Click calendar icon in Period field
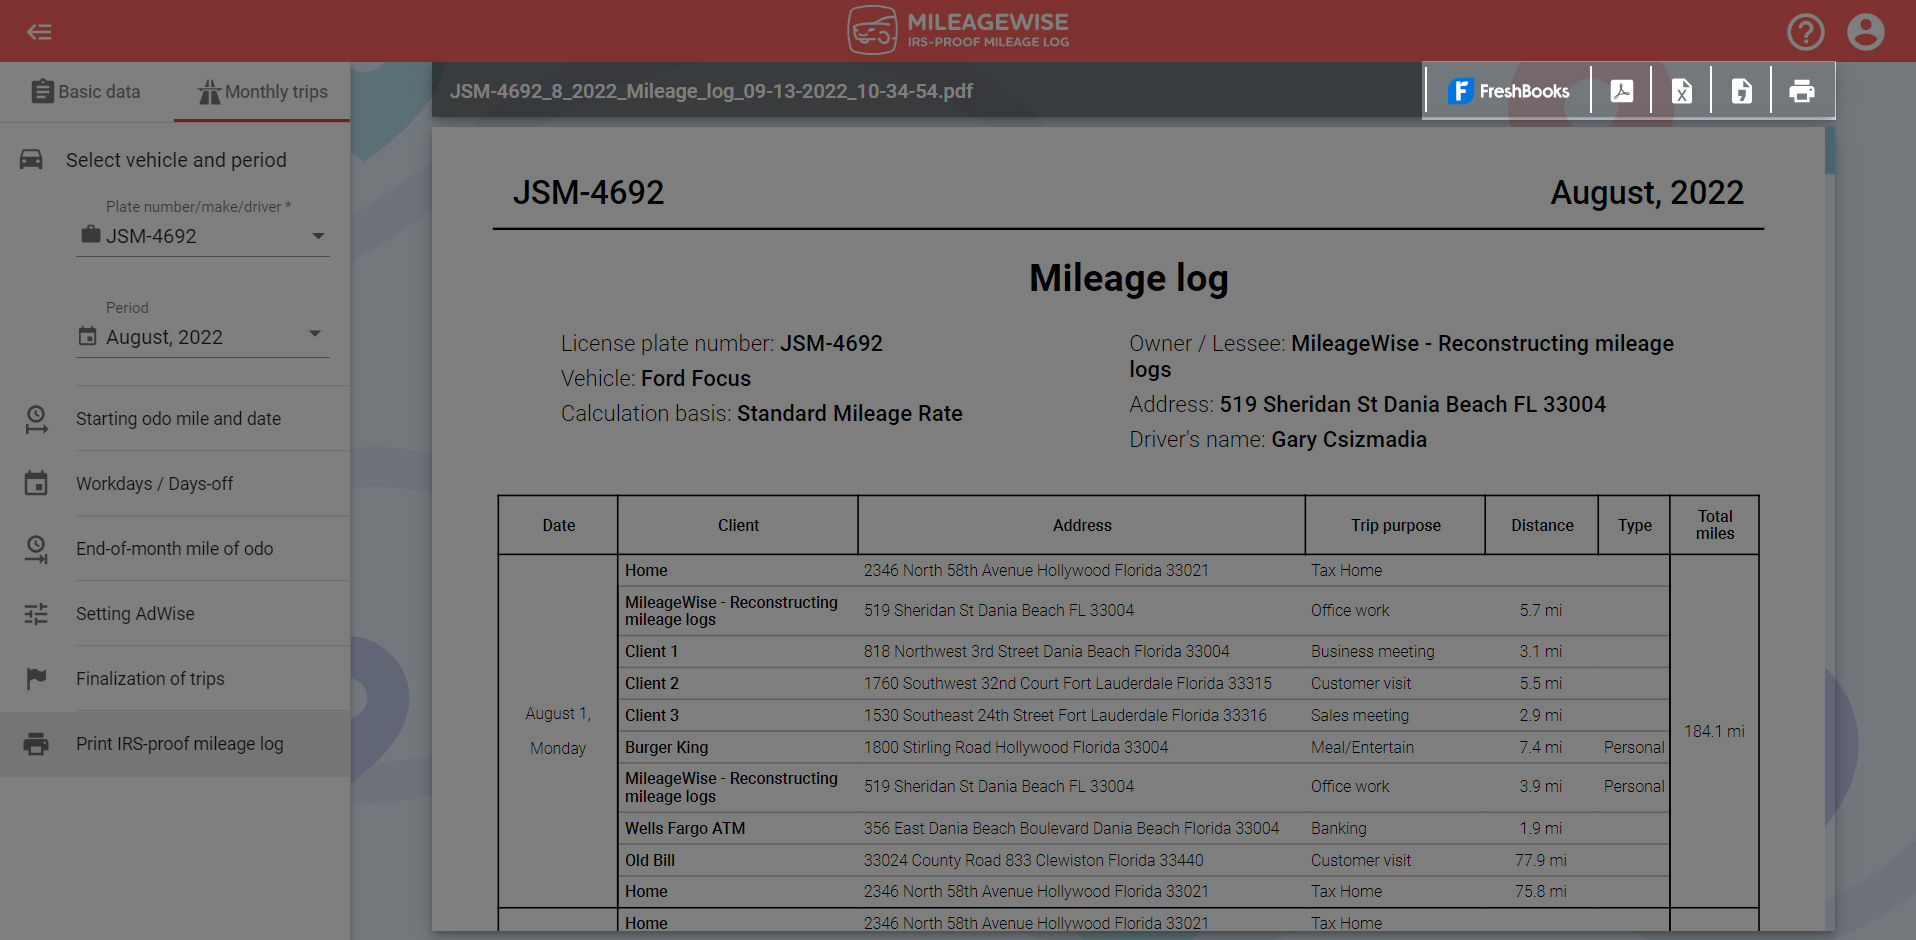This screenshot has width=1916, height=940. pyautogui.click(x=88, y=337)
